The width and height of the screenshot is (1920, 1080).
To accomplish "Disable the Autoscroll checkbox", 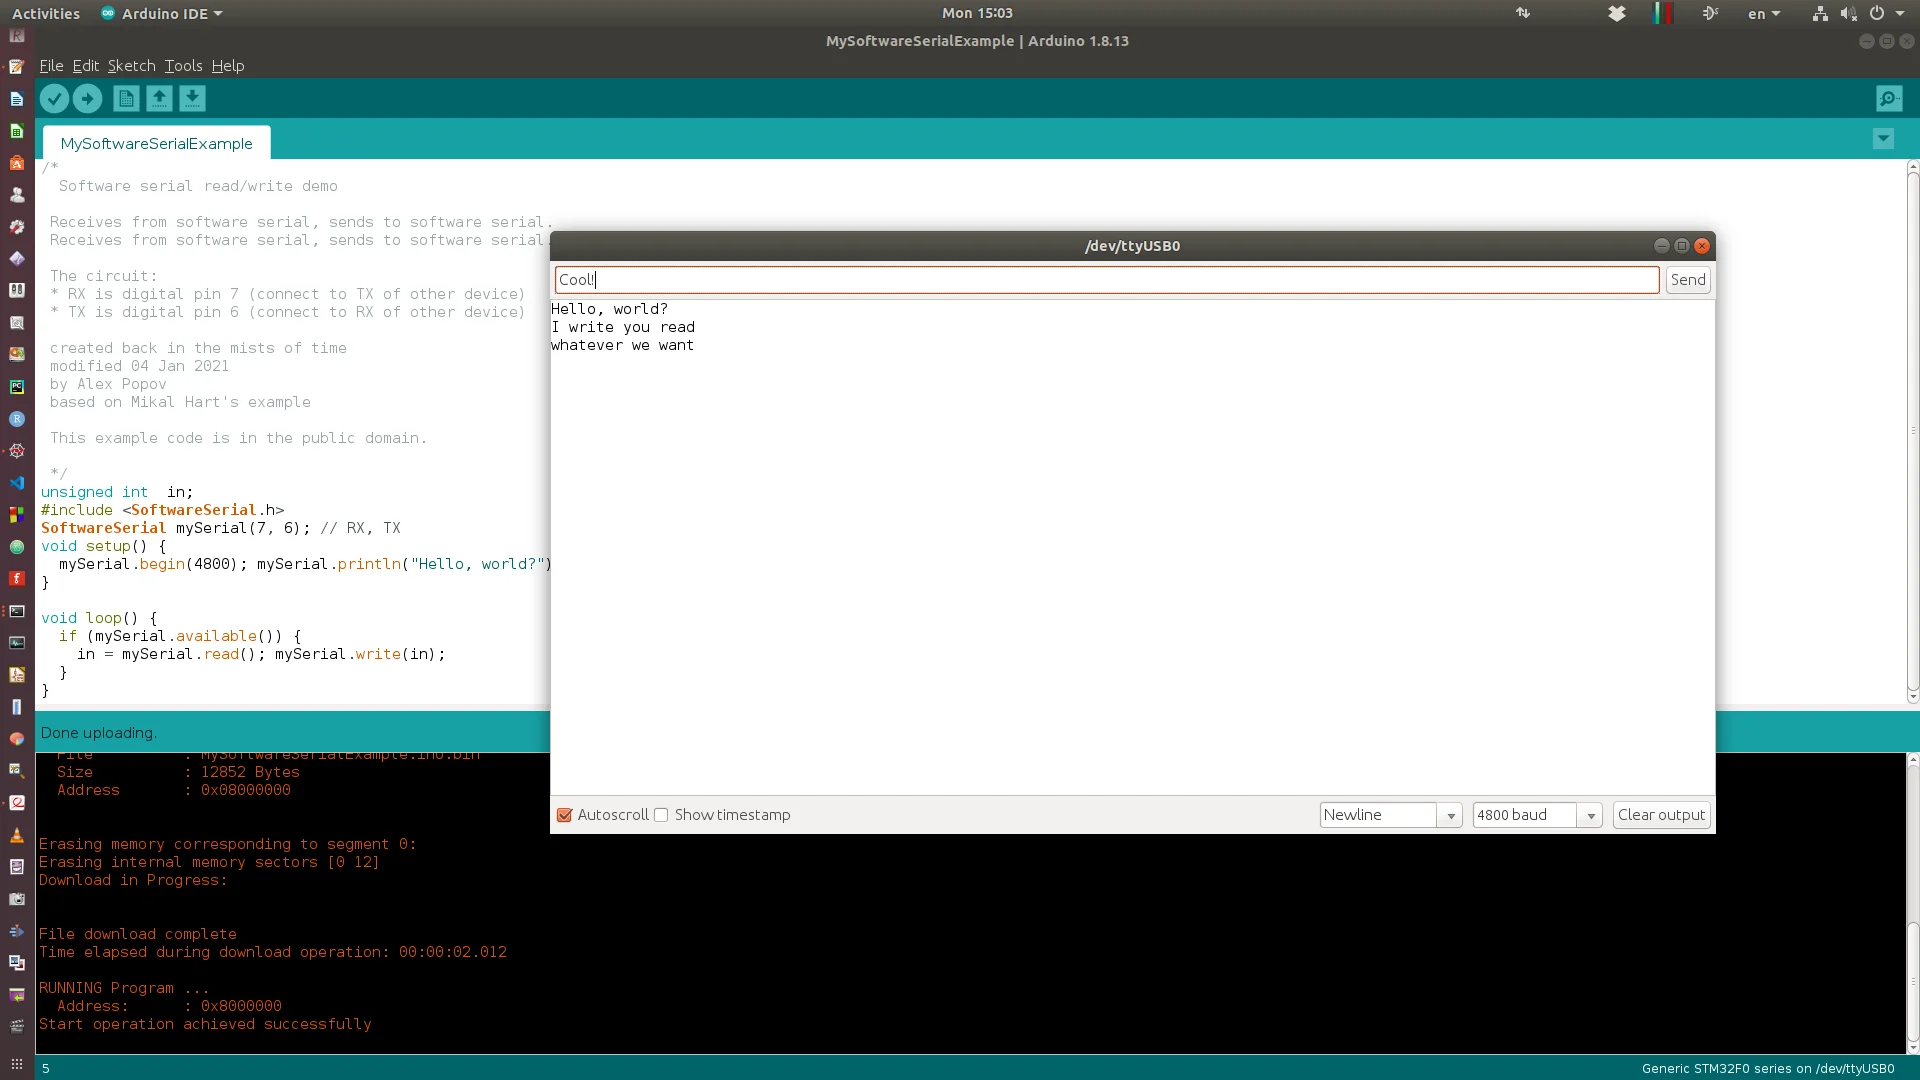I will point(565,815).
